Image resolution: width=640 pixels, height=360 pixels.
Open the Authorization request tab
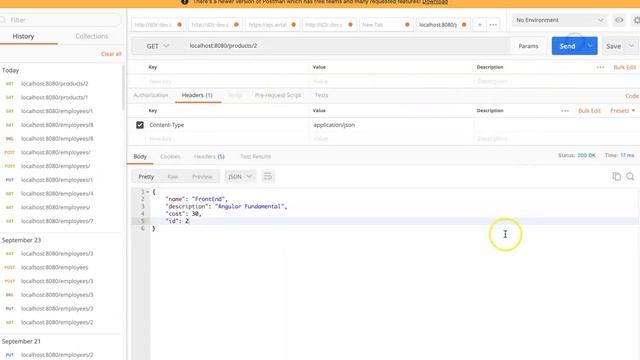pos(151,95)
